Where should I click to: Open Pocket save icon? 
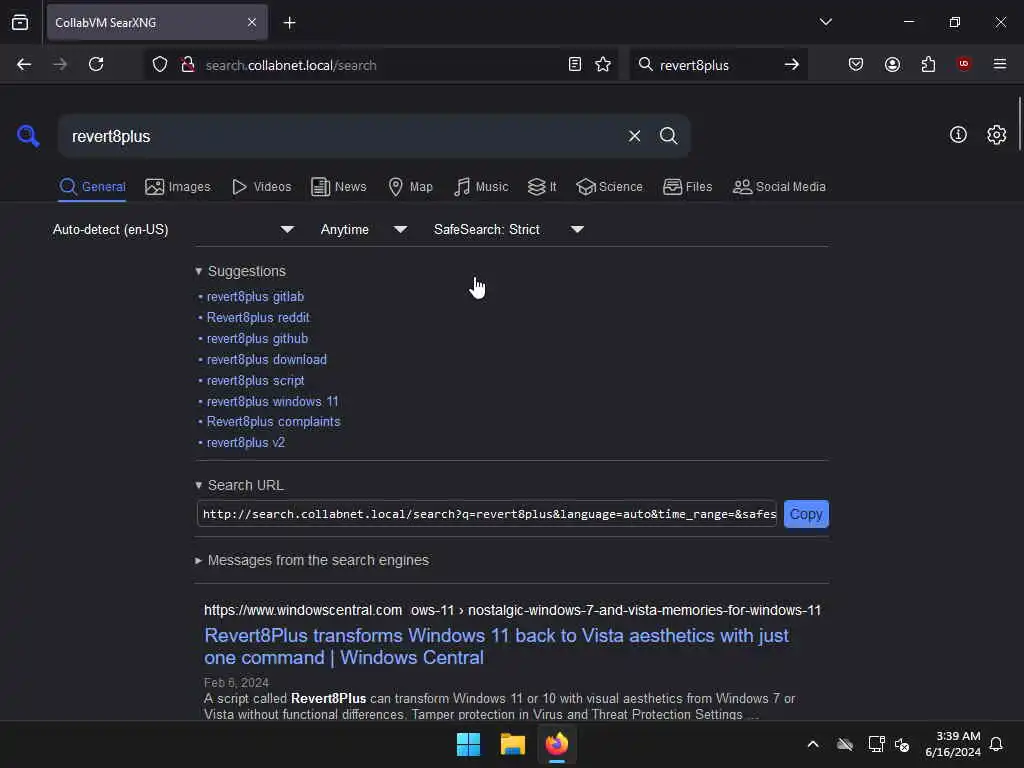pos(856,64)
